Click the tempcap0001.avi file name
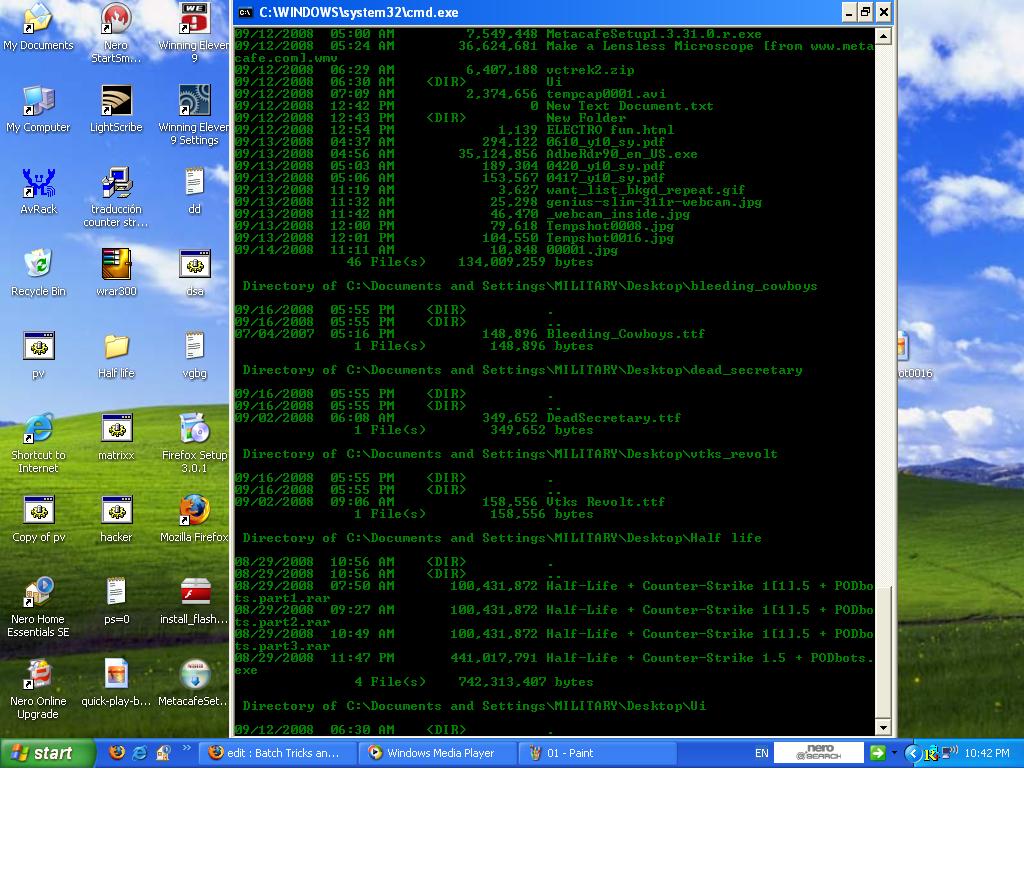1024x886 pixels. coord(606,94)
